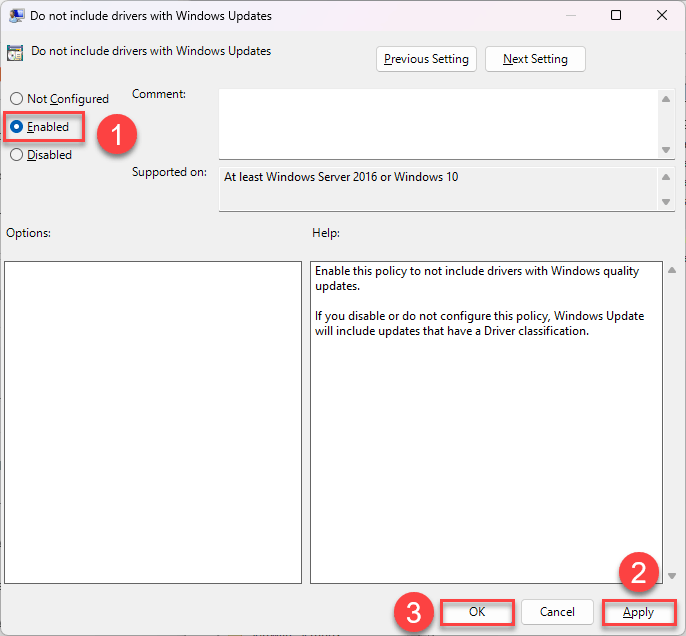Confirm with the OK button
The width and height of the screenshot is (686, 636).
477,612
